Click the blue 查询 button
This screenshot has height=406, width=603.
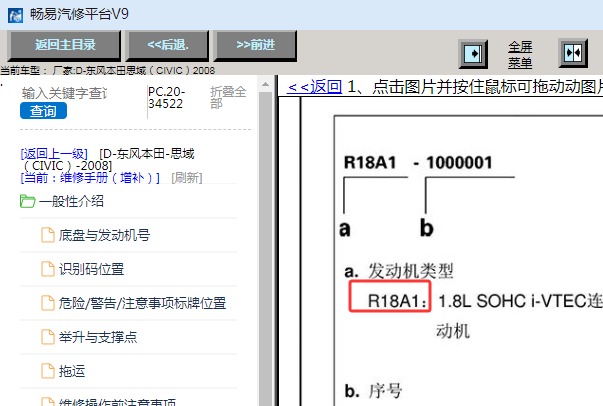tap(43, 111)
